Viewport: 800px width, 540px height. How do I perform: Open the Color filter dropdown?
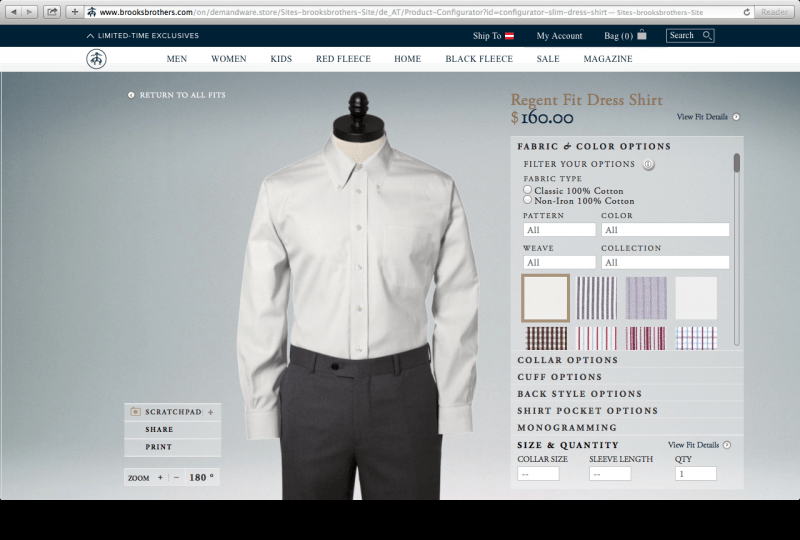pos(665,230)
